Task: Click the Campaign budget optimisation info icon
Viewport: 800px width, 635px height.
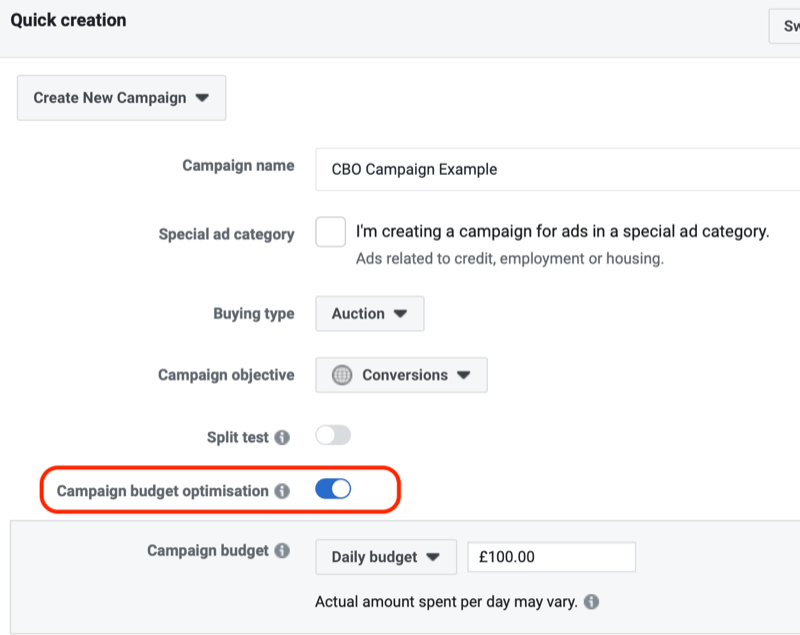Action: [282, 491]
